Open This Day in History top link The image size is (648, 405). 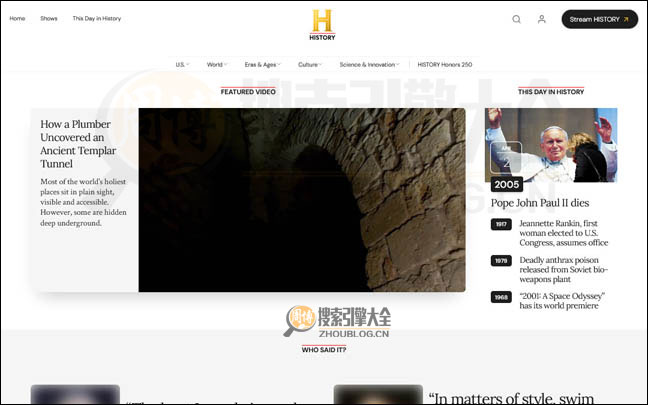(x=97, y=18)
